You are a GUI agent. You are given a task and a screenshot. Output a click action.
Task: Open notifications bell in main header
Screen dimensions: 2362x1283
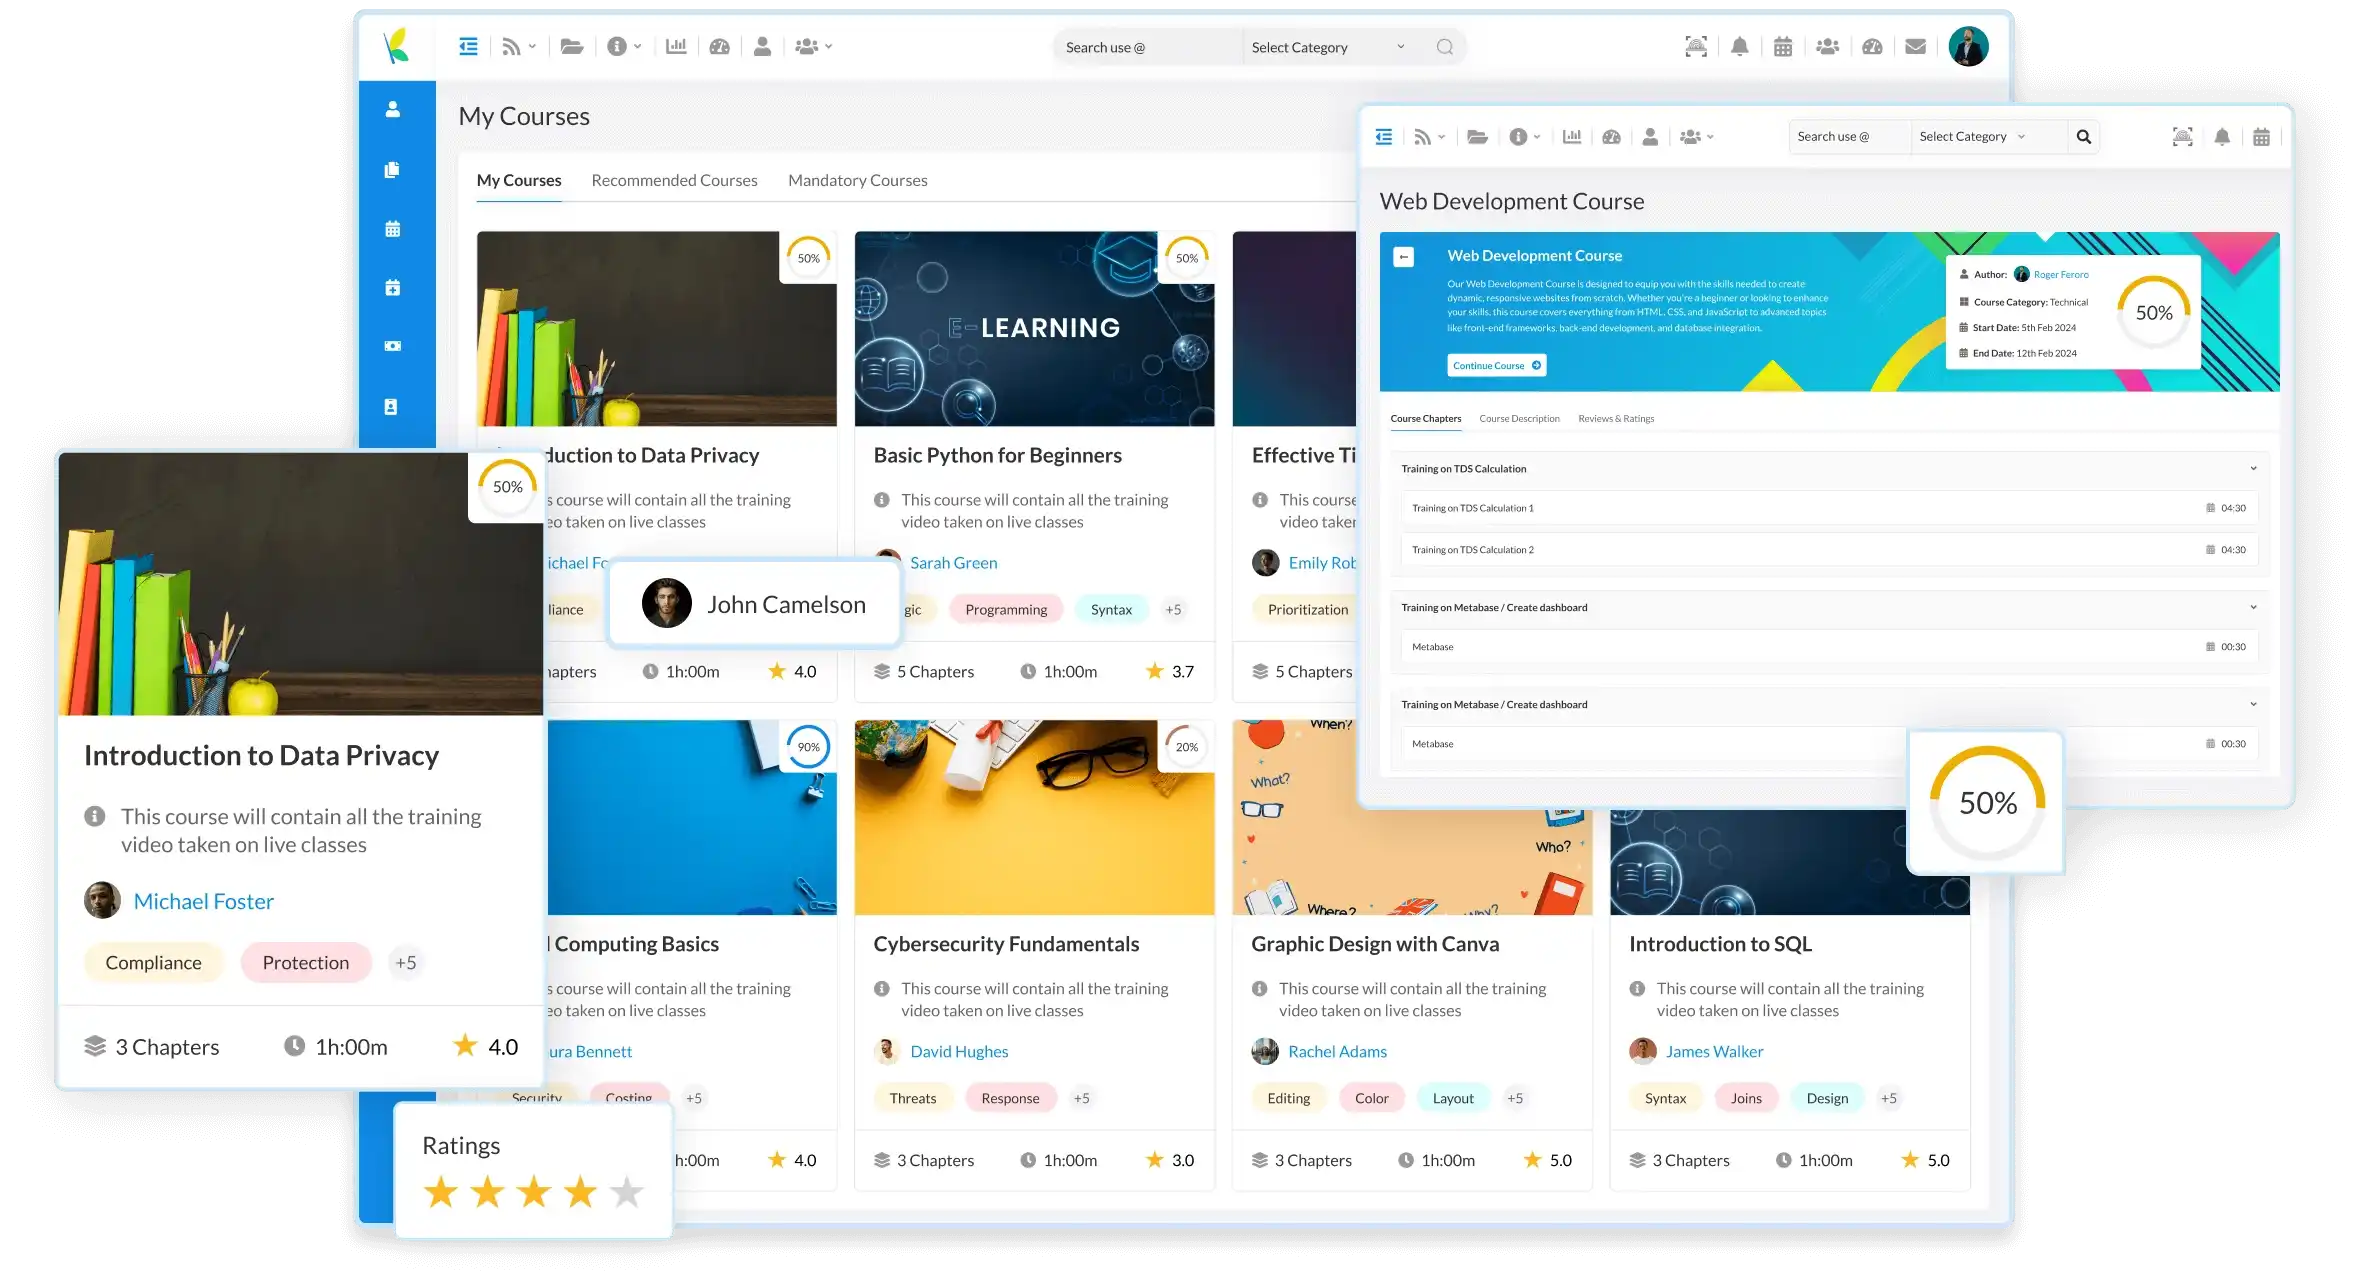coord(1740,46)
